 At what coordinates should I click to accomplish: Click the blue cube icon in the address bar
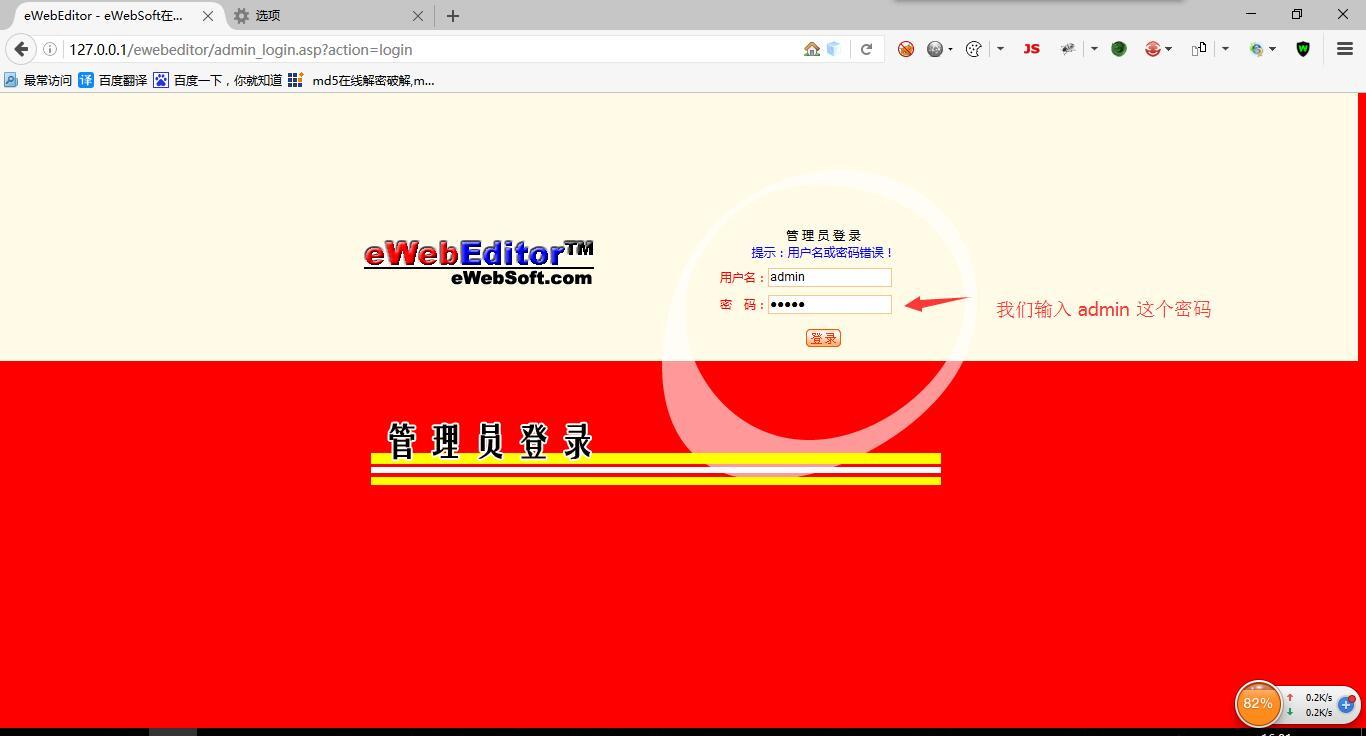click(x=832, y=49)
